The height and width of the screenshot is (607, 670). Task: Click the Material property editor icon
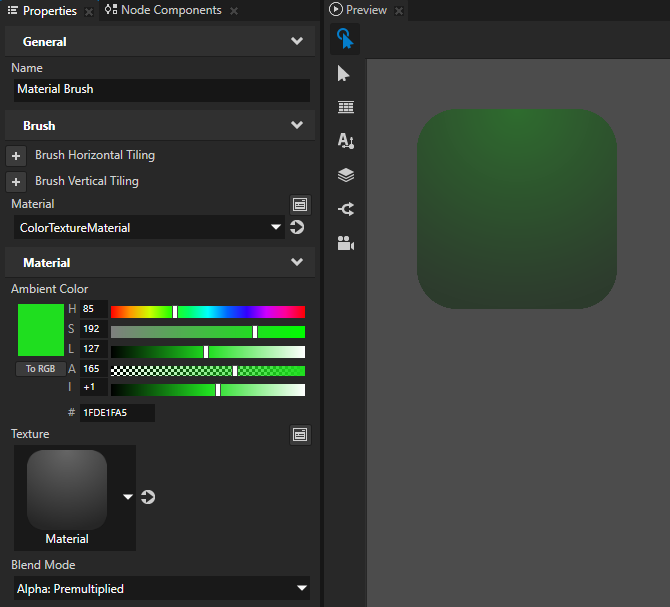300,205
